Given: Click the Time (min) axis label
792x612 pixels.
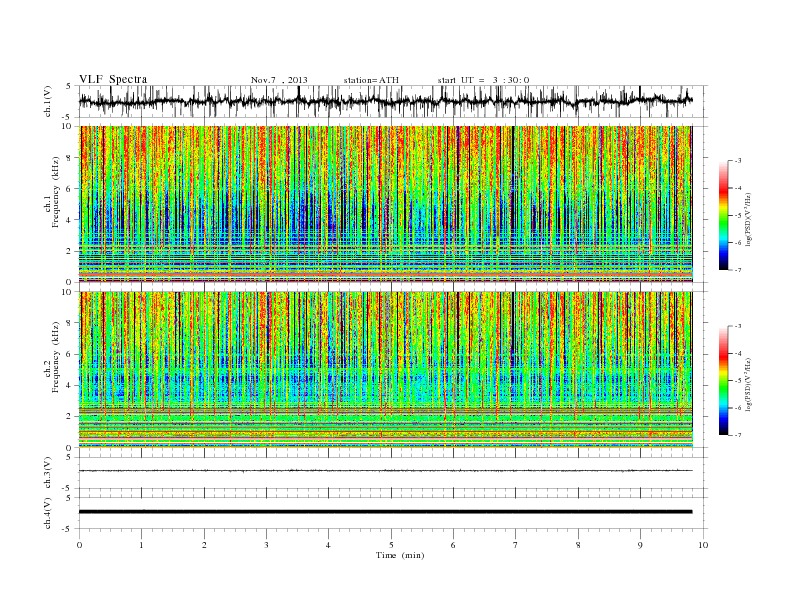Looking at the screenshot, I should click(x=400, y=555).
